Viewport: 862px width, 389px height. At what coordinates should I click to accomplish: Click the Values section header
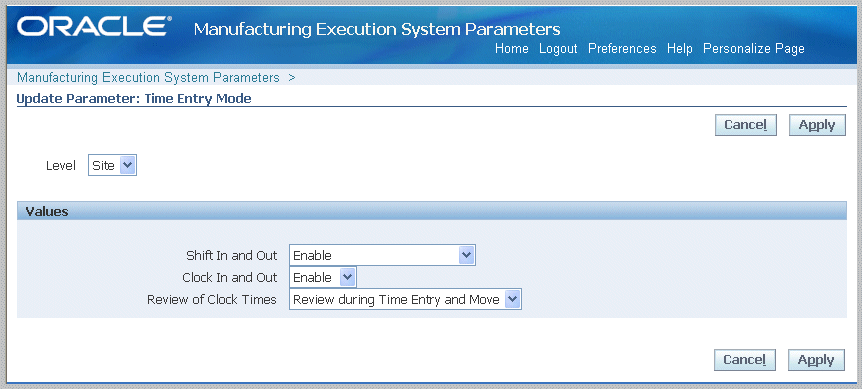pos(432,211)
